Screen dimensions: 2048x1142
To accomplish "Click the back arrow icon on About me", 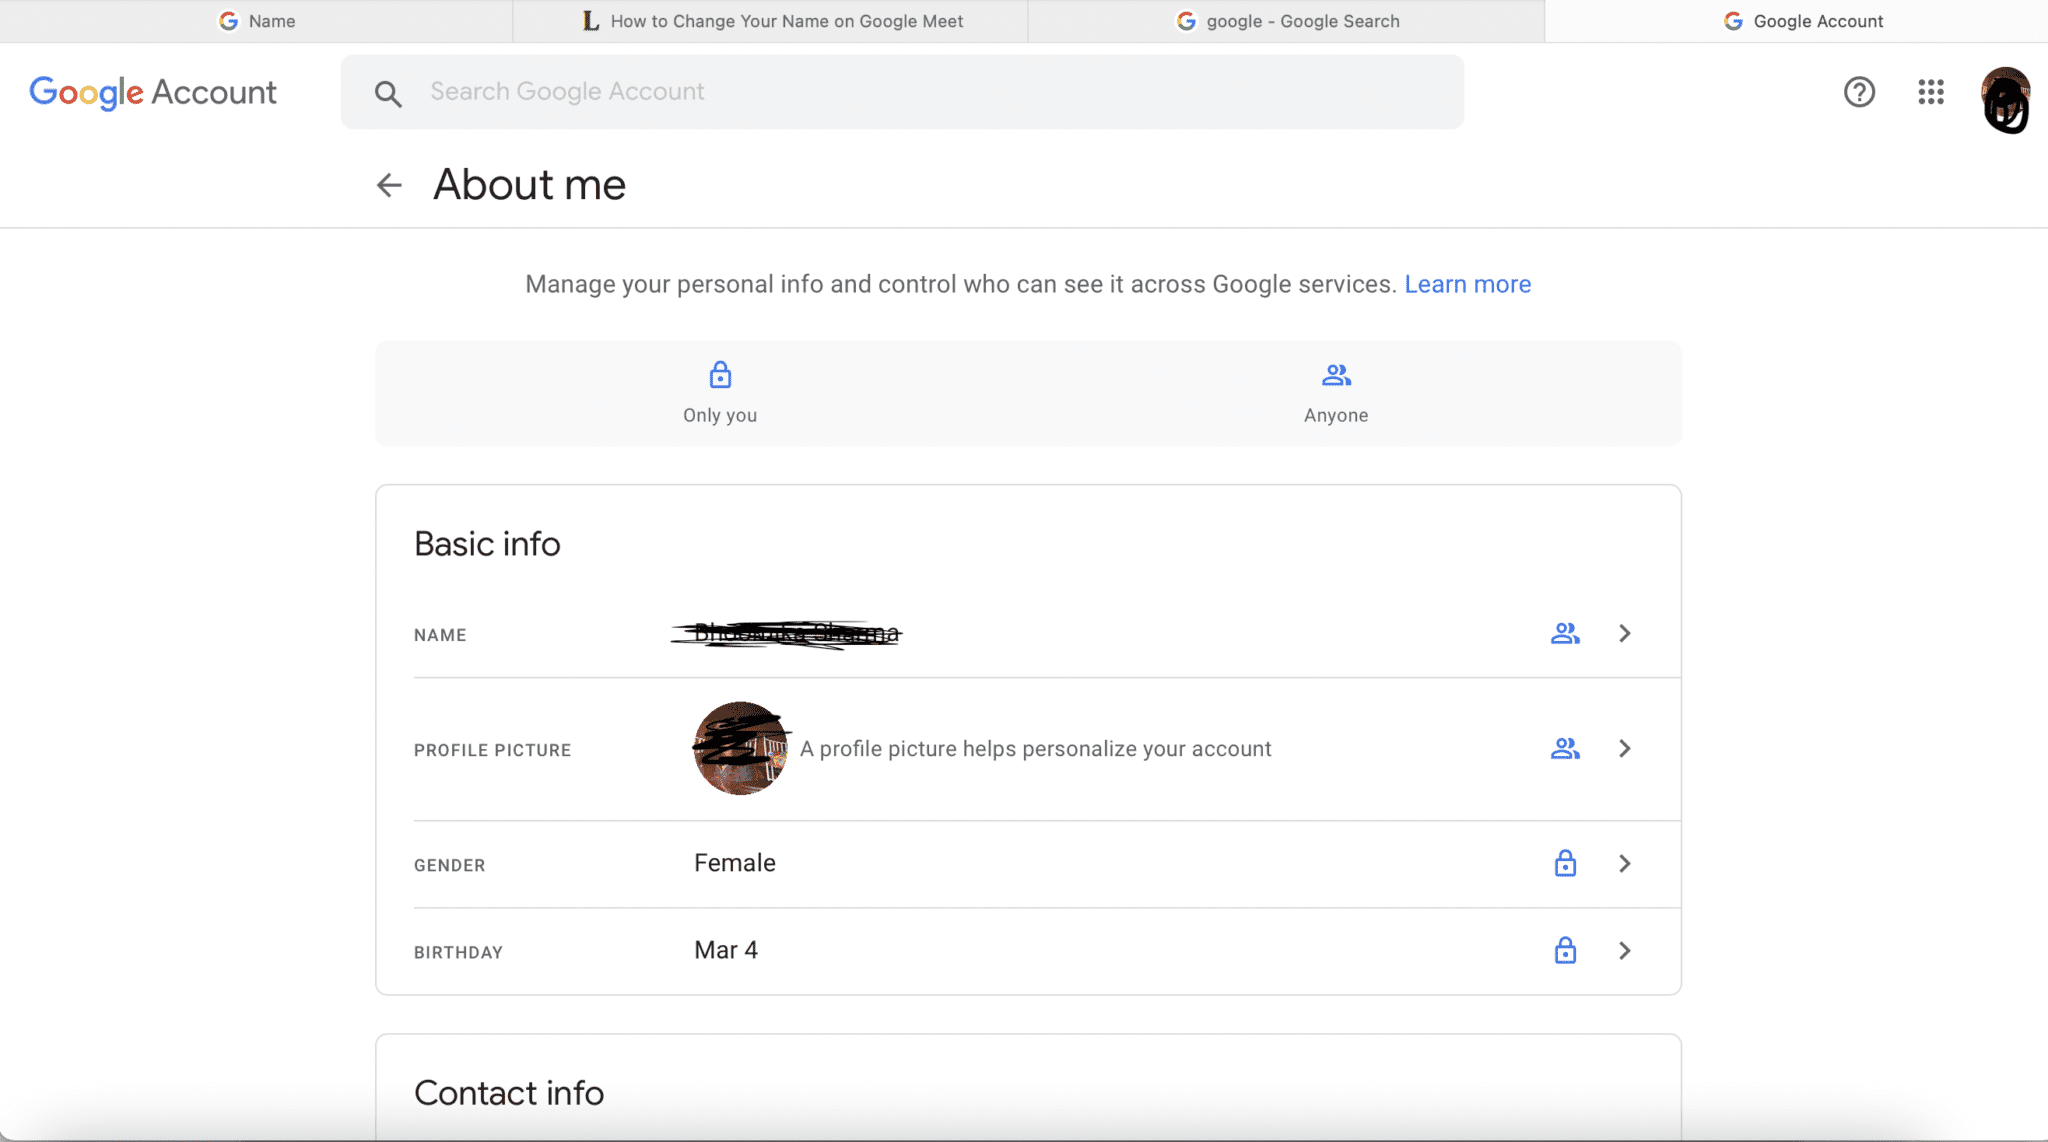I will pos(389,184).
